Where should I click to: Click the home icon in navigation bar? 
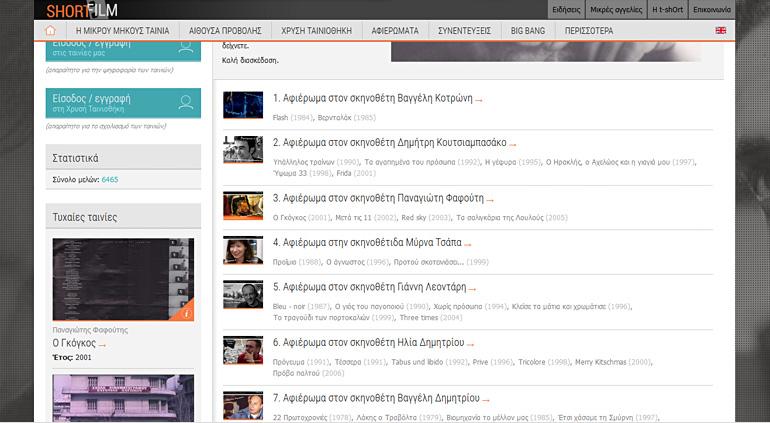[50, 30]
